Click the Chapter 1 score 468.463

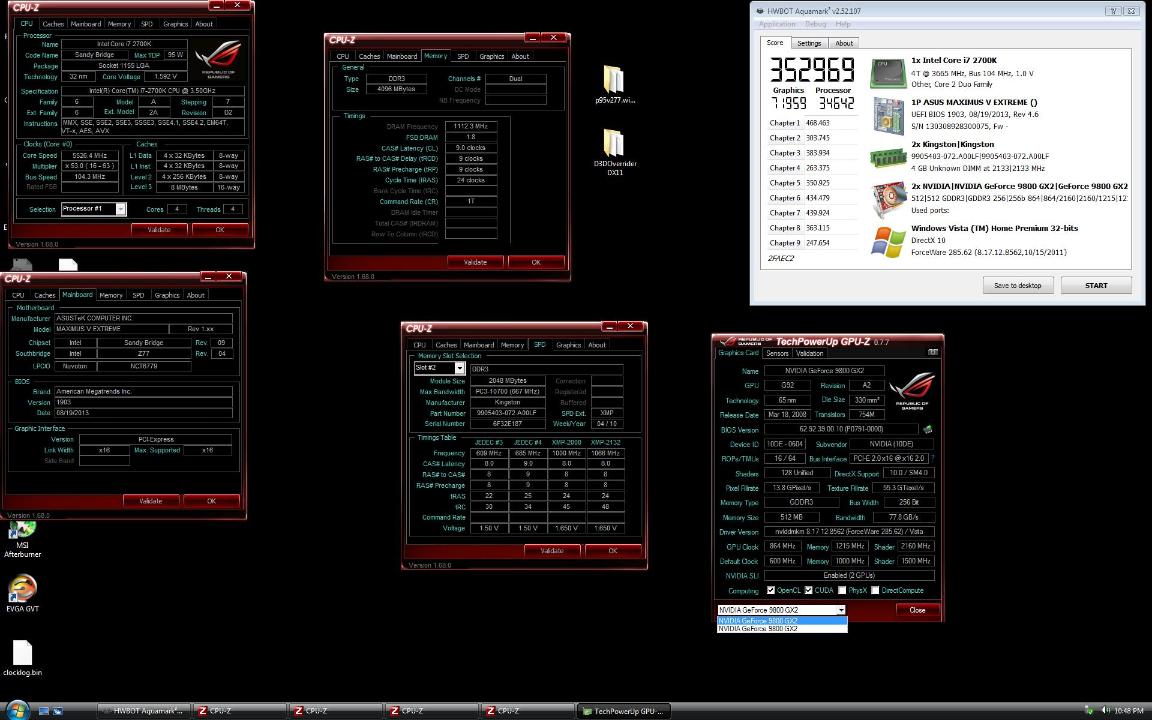click(818, 123)
